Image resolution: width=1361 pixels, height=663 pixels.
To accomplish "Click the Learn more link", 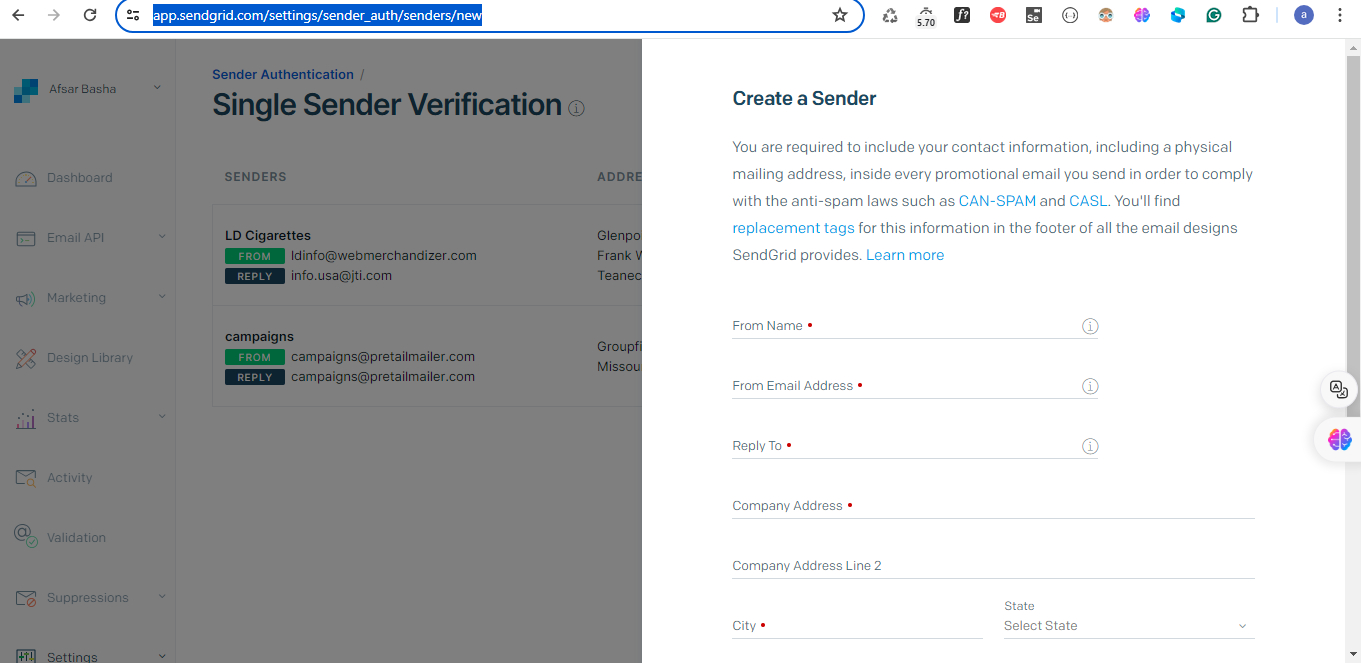I will 904,254.
